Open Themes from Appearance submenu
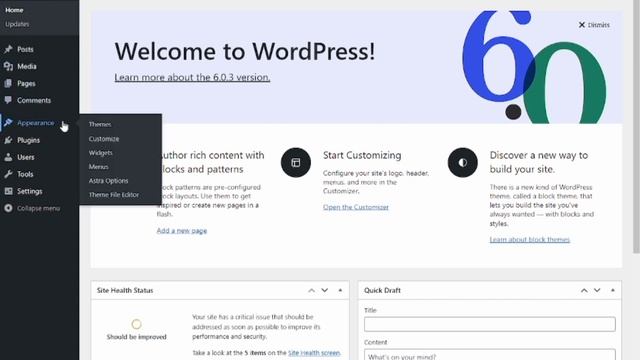Viewport: 640px width, 360px height. 100,124
